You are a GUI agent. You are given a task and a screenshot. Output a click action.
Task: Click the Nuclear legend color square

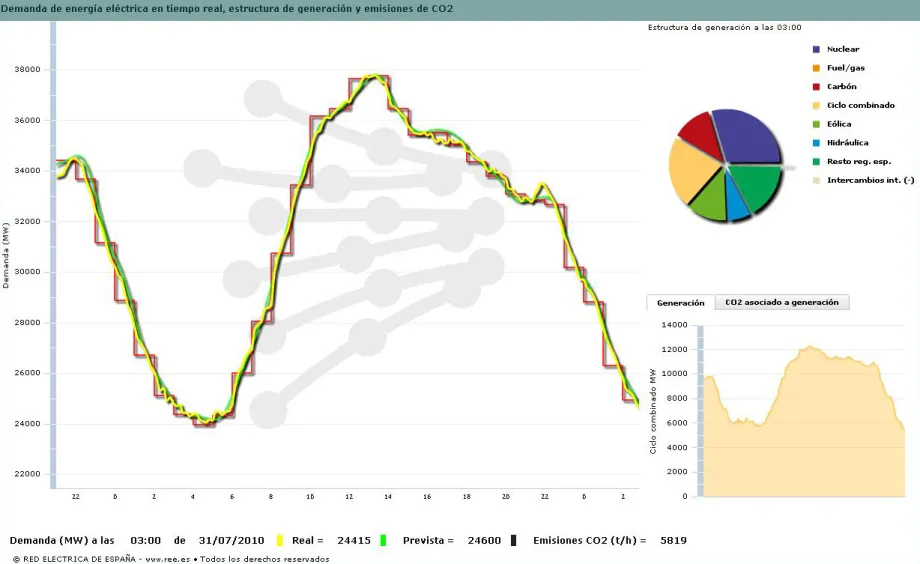pyautogui.click(x=816, y=49)
